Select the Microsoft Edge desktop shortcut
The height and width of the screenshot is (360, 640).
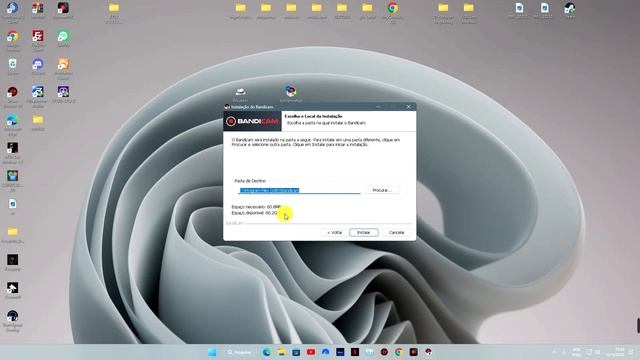(x=13, y=124)
